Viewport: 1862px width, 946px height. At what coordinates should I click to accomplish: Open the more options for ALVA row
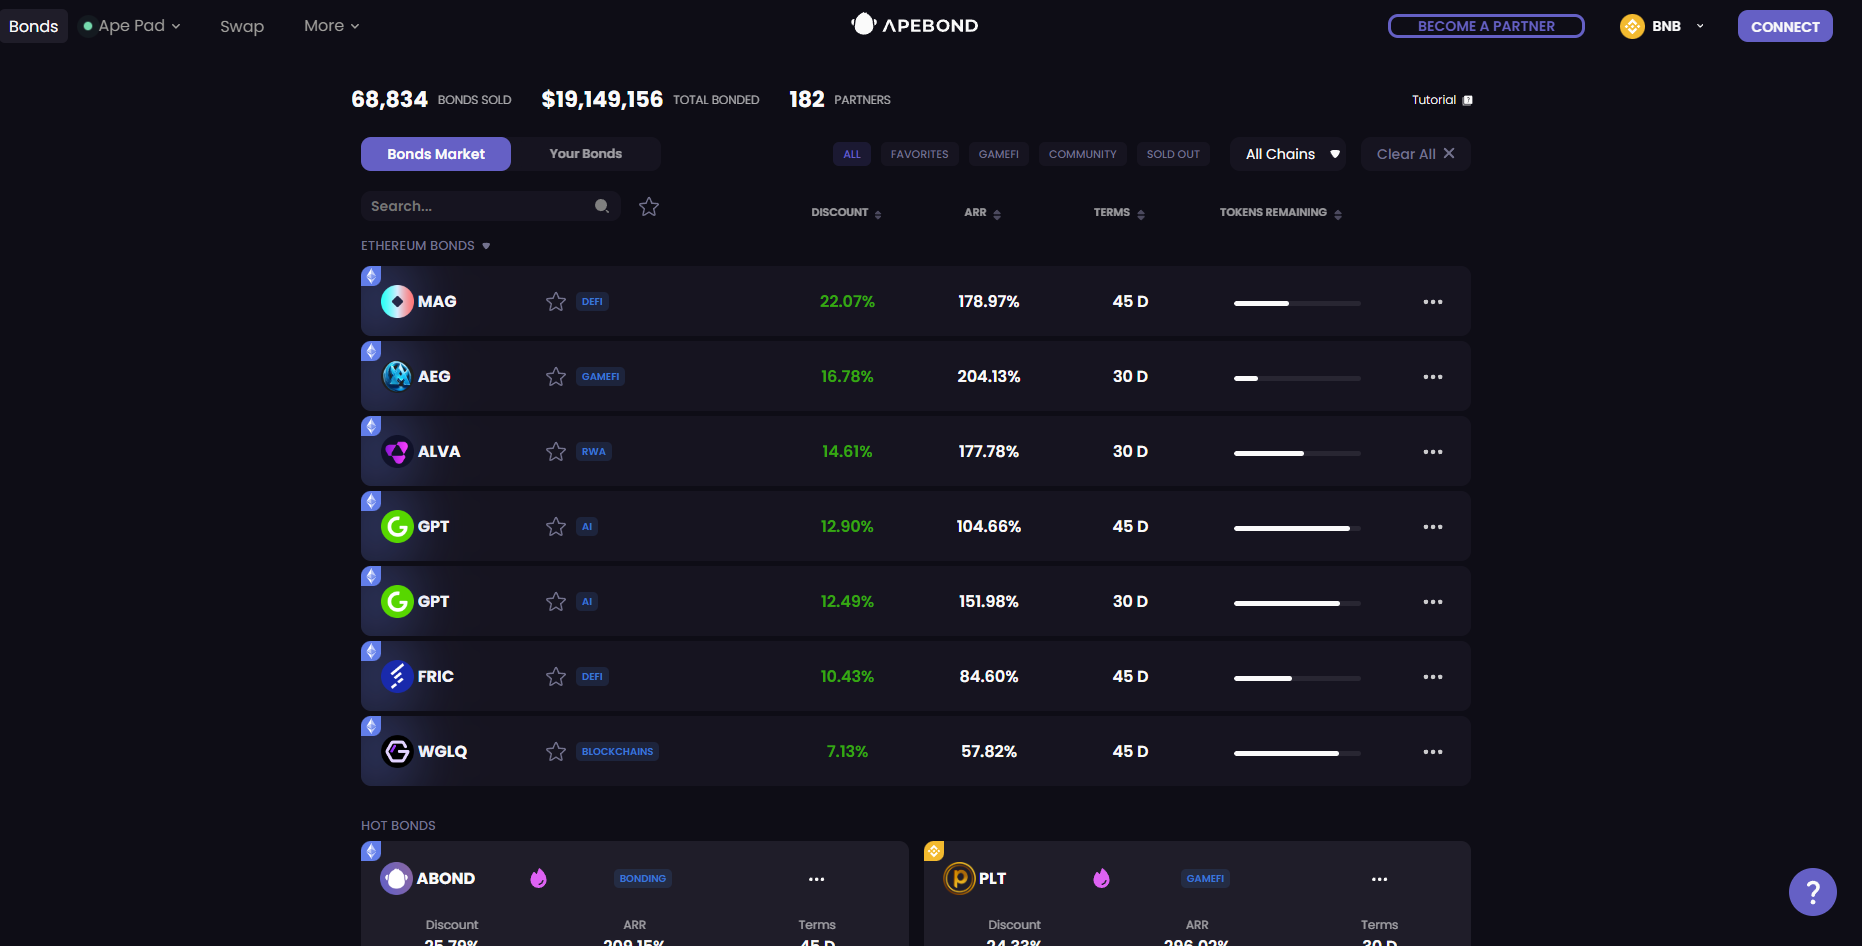[1433, 452]
